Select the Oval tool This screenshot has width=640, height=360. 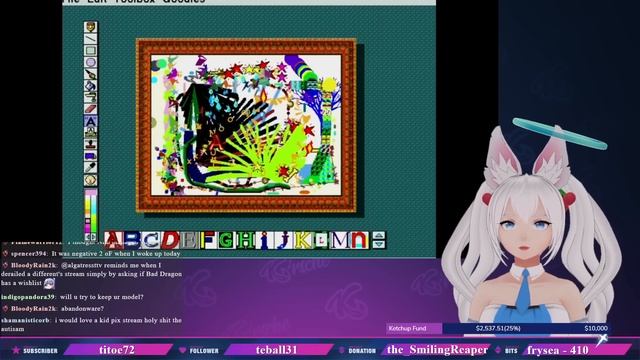coord(91,62)
